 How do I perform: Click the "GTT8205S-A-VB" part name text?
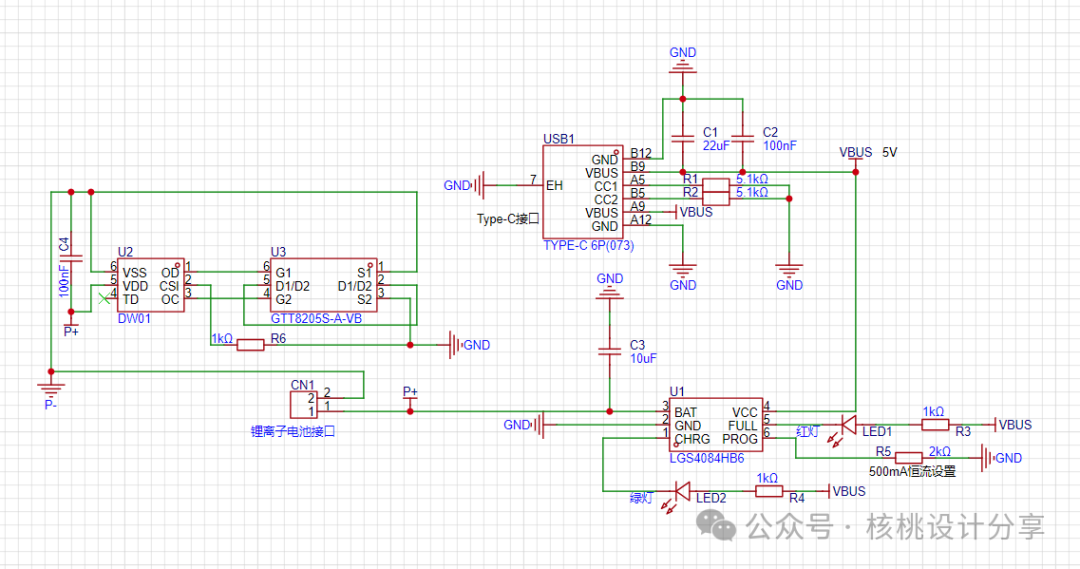tap(316, 318)
